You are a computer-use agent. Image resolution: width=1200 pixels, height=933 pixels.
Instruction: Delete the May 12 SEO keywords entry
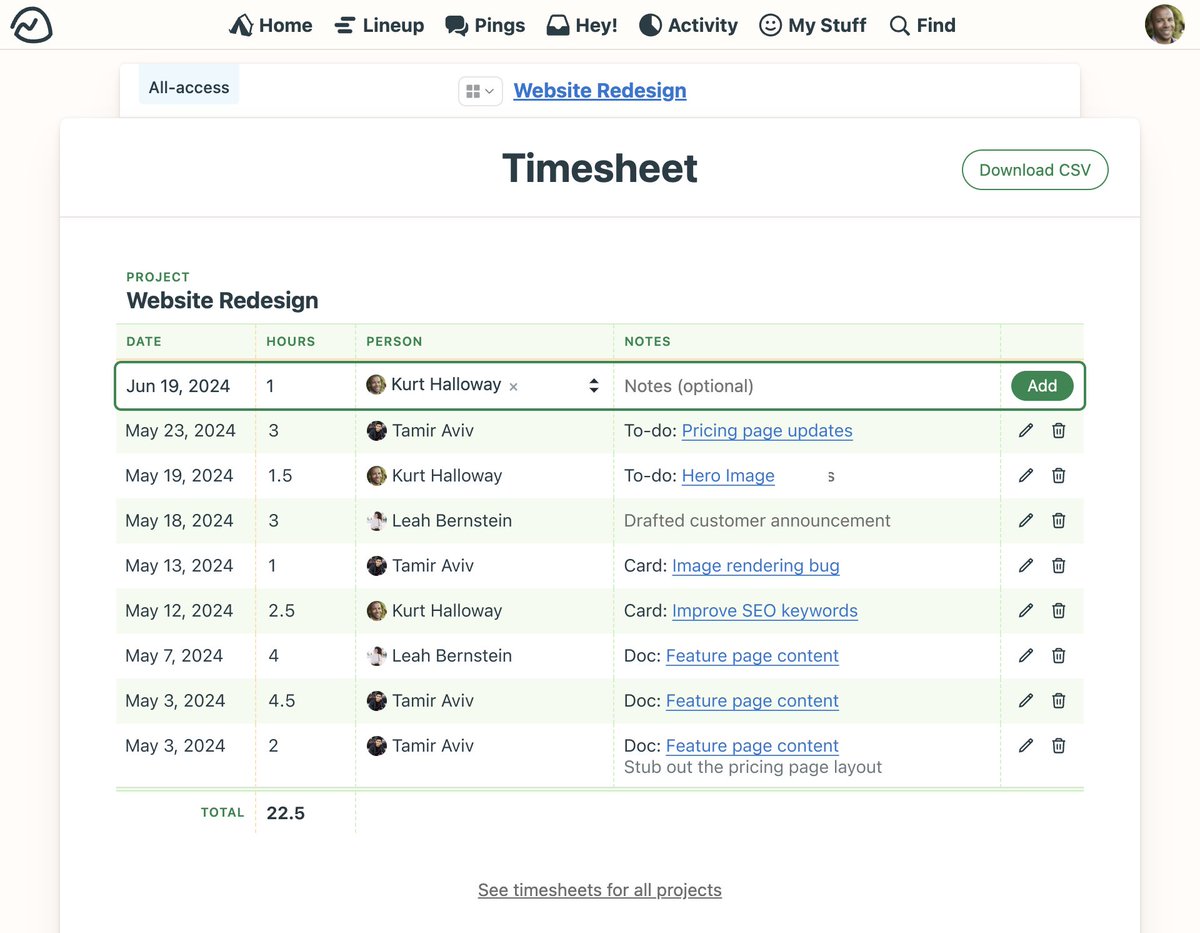(x=1059, y=611)
